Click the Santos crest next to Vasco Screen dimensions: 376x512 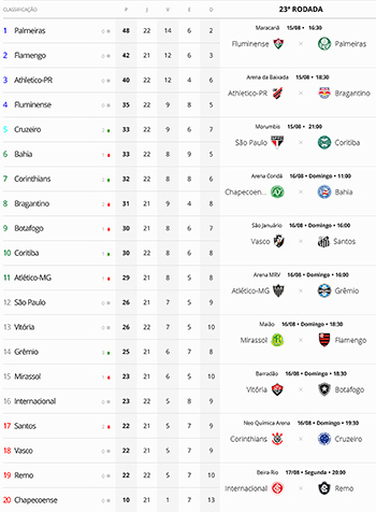click(x=324, y=241)
